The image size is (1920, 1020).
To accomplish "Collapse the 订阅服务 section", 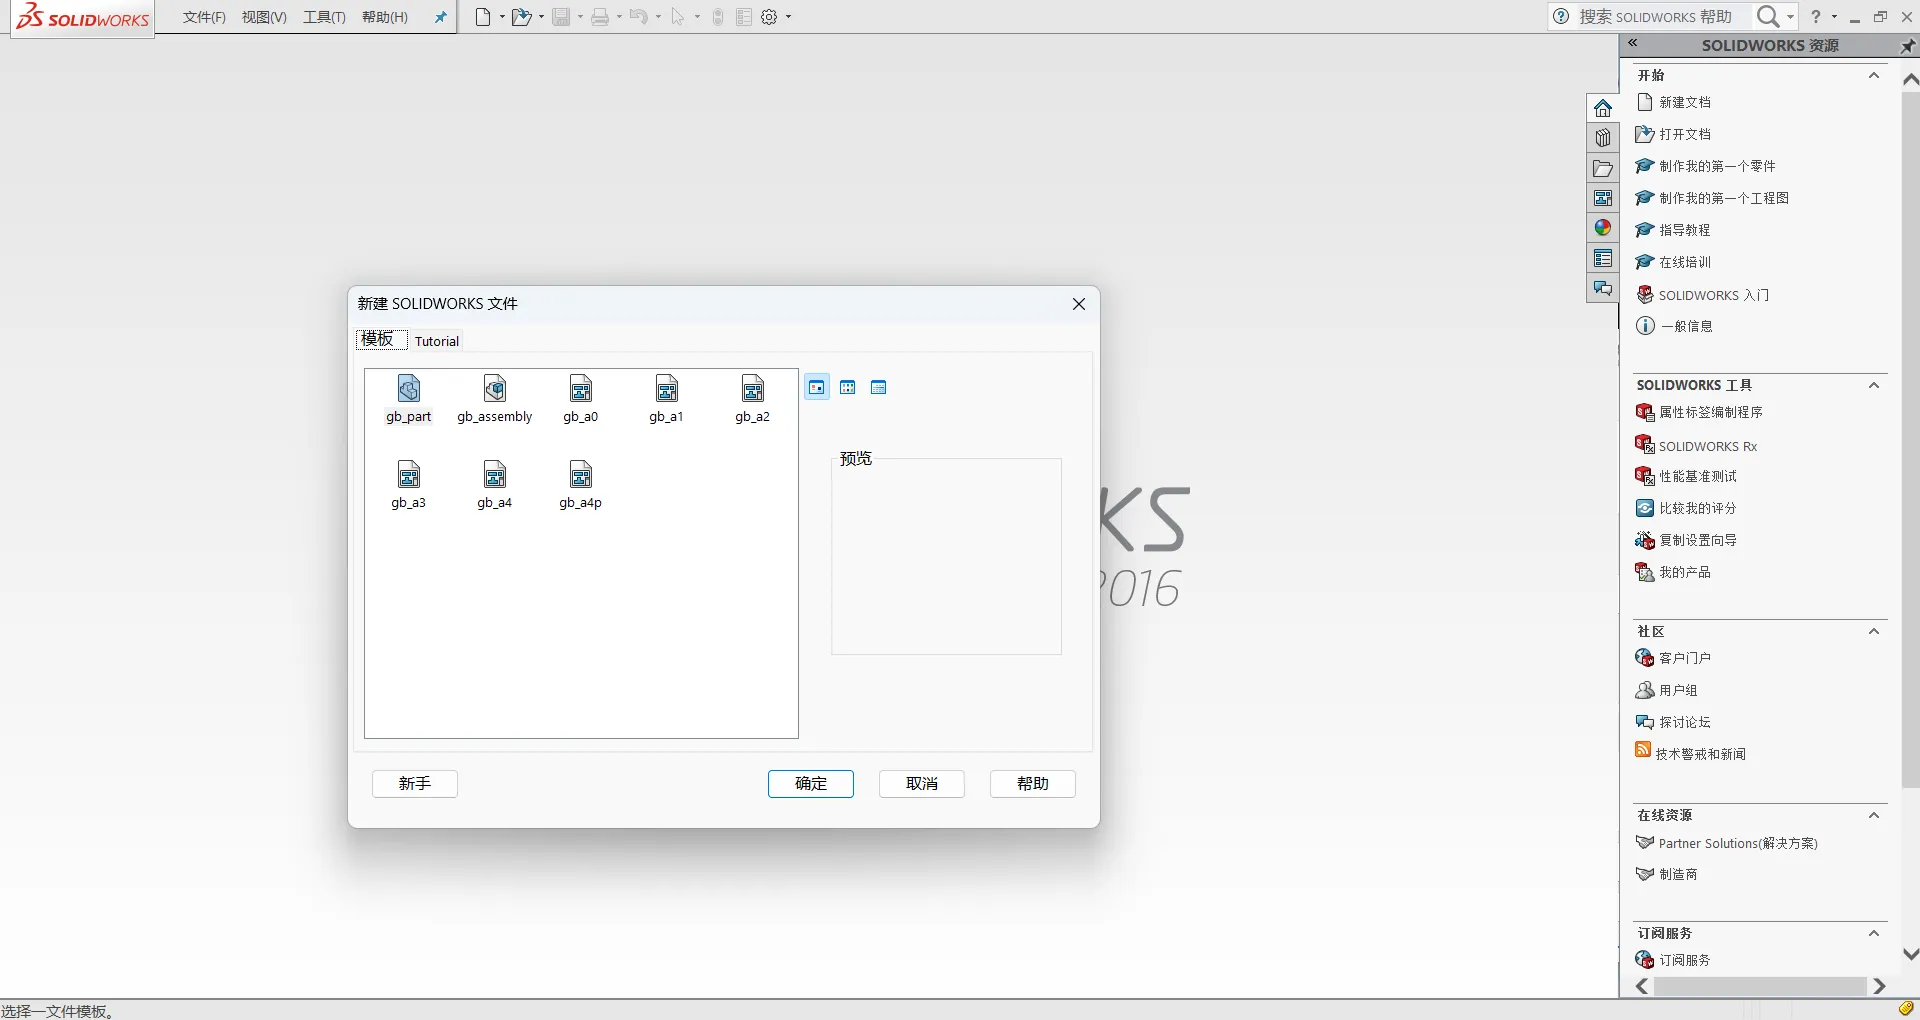I will click(1874, 933).
